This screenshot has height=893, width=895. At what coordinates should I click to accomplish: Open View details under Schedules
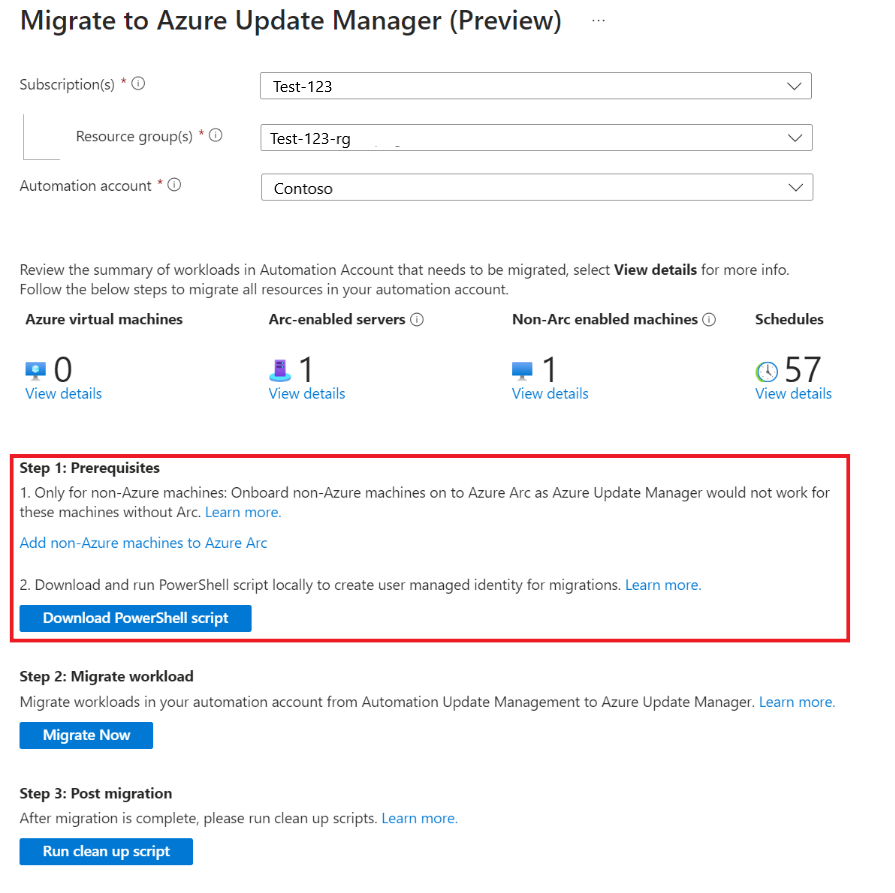pyautogui.click(x=793, y=393)
